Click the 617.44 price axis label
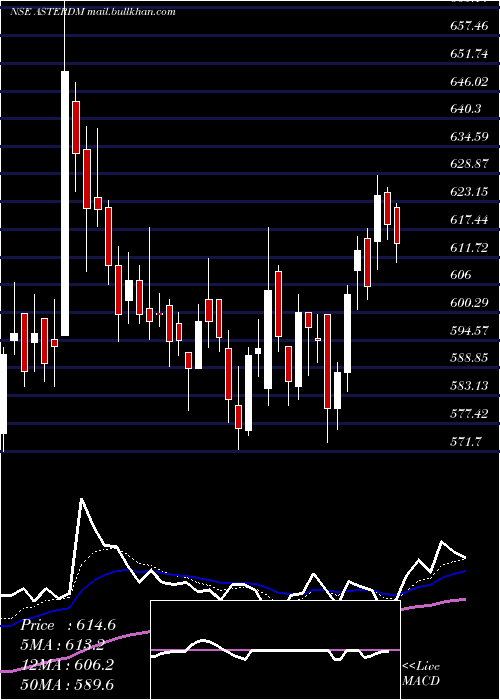 tap(469, 220)
